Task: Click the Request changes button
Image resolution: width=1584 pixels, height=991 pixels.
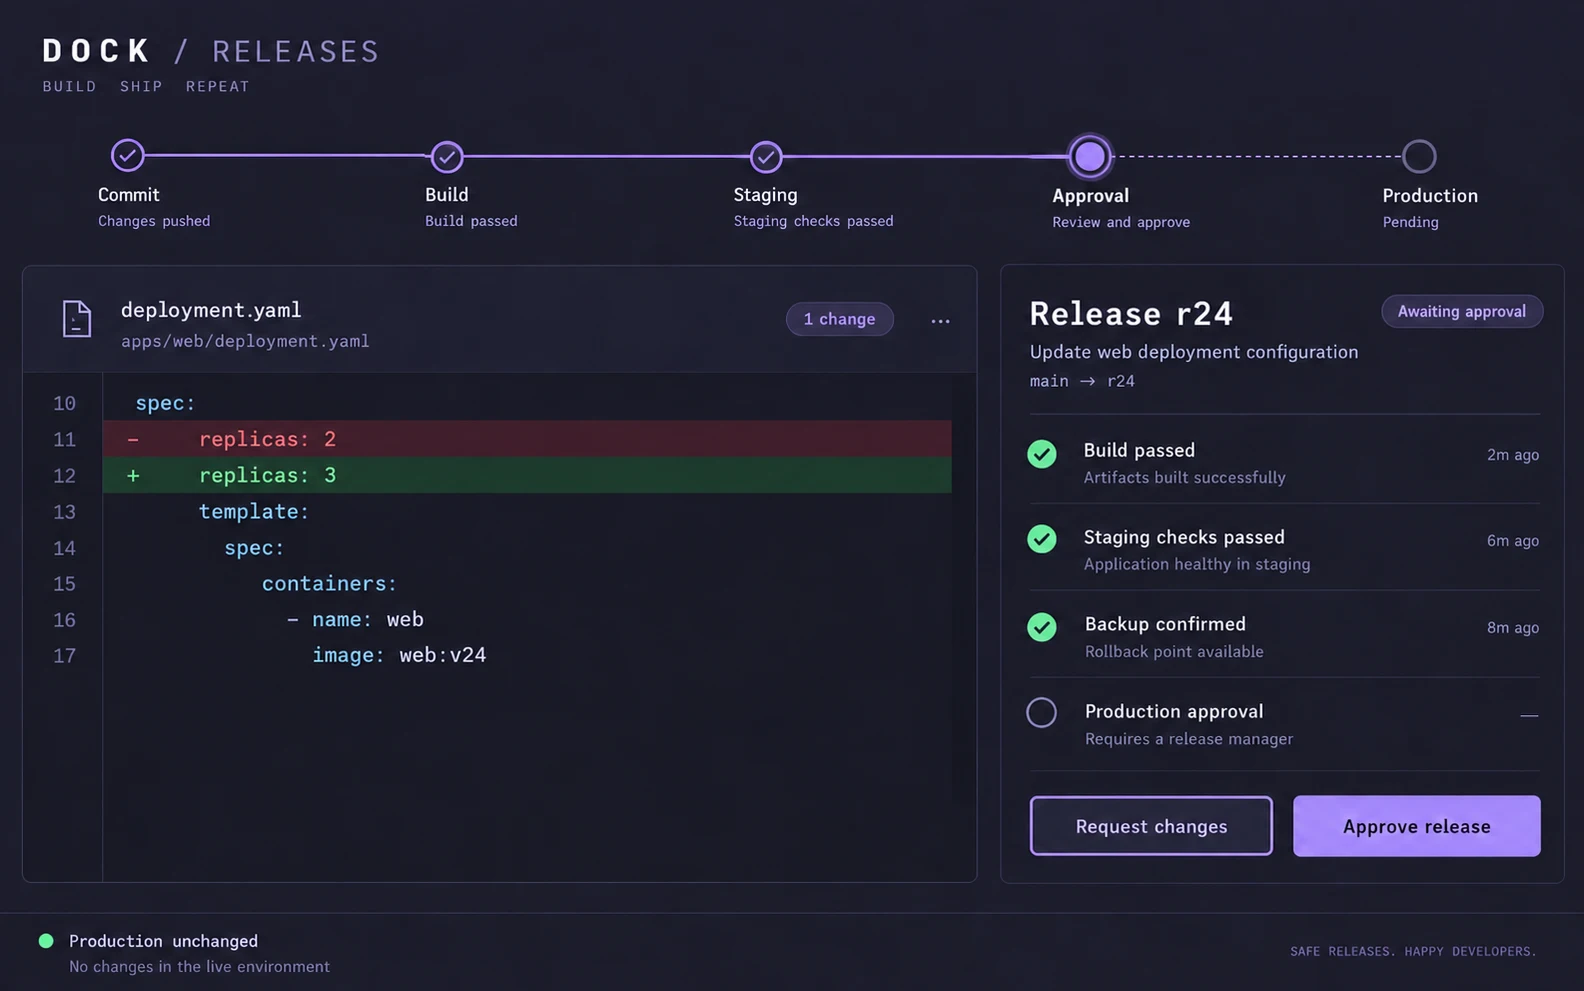Action: coord(1151,826)
